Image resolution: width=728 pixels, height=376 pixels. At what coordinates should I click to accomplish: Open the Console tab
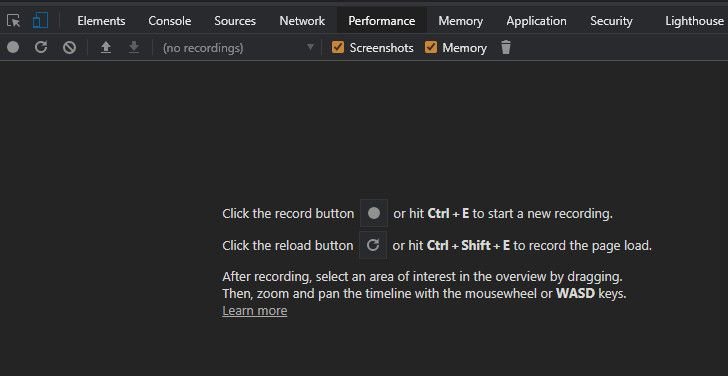click(x=169, y=21)
